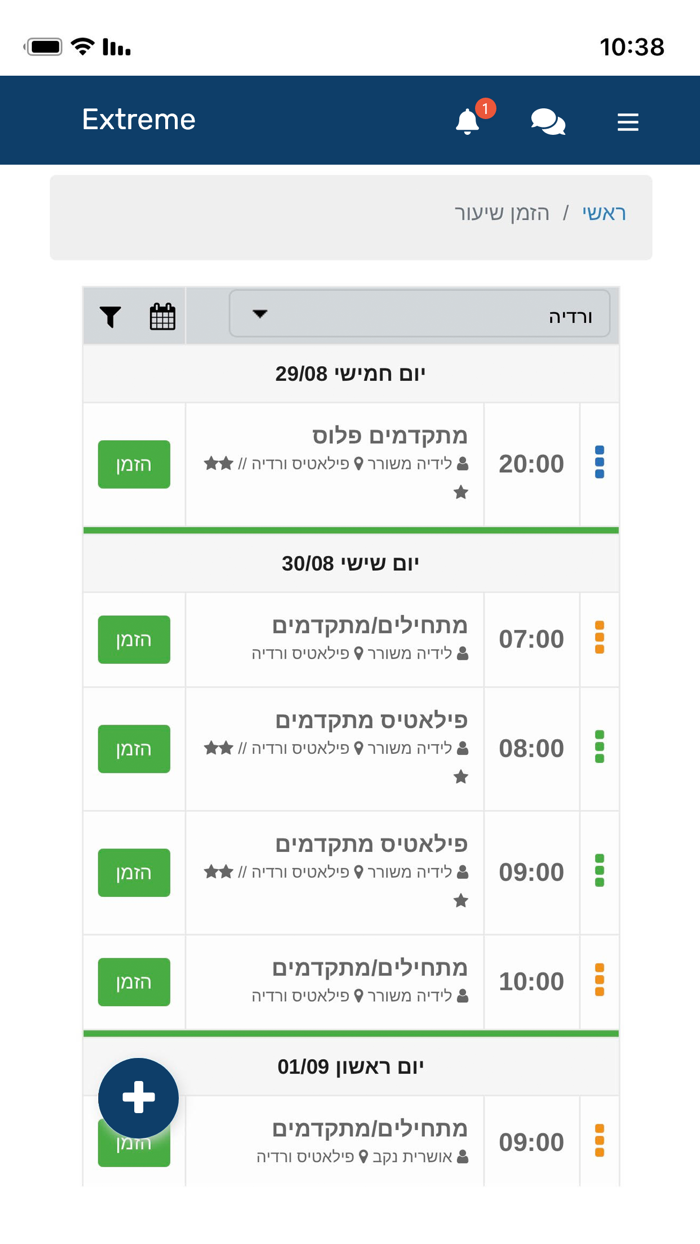Tap the Extreme logo in the header
700x1244 pixels.
point(138,120)
